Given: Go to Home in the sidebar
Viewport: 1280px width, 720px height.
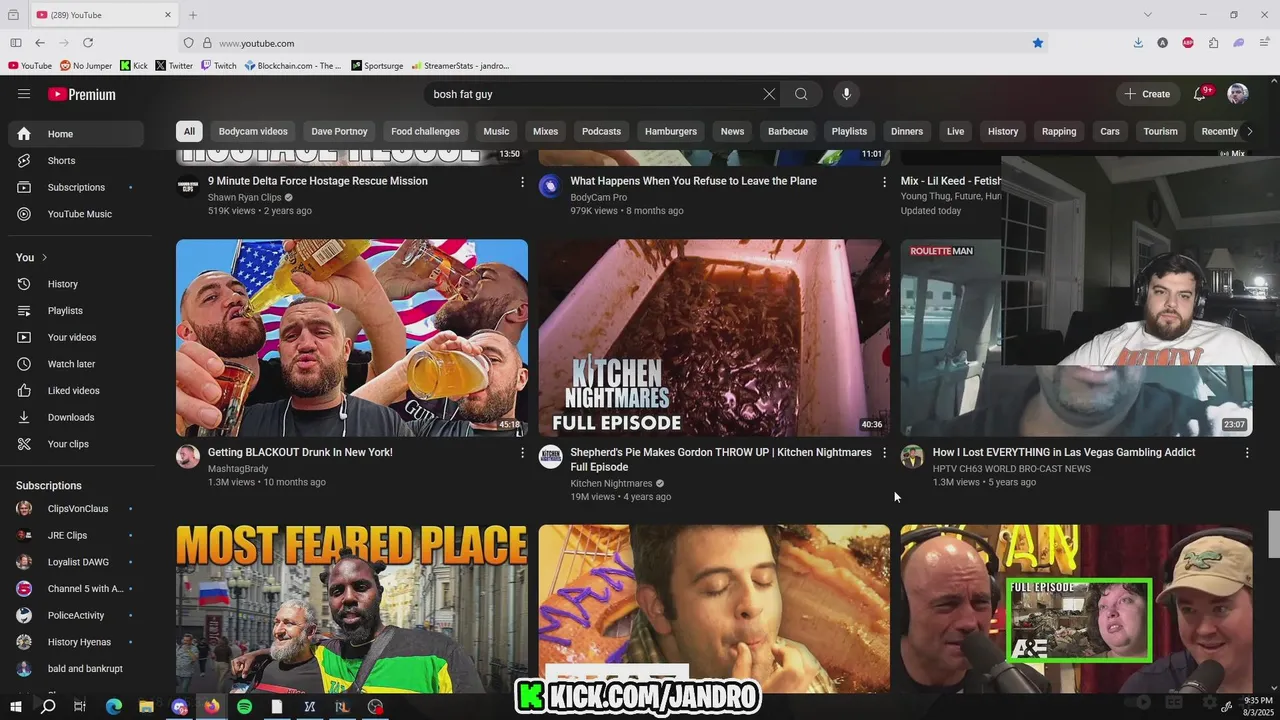Looking at the screenshot, I should tap(76, 134).
